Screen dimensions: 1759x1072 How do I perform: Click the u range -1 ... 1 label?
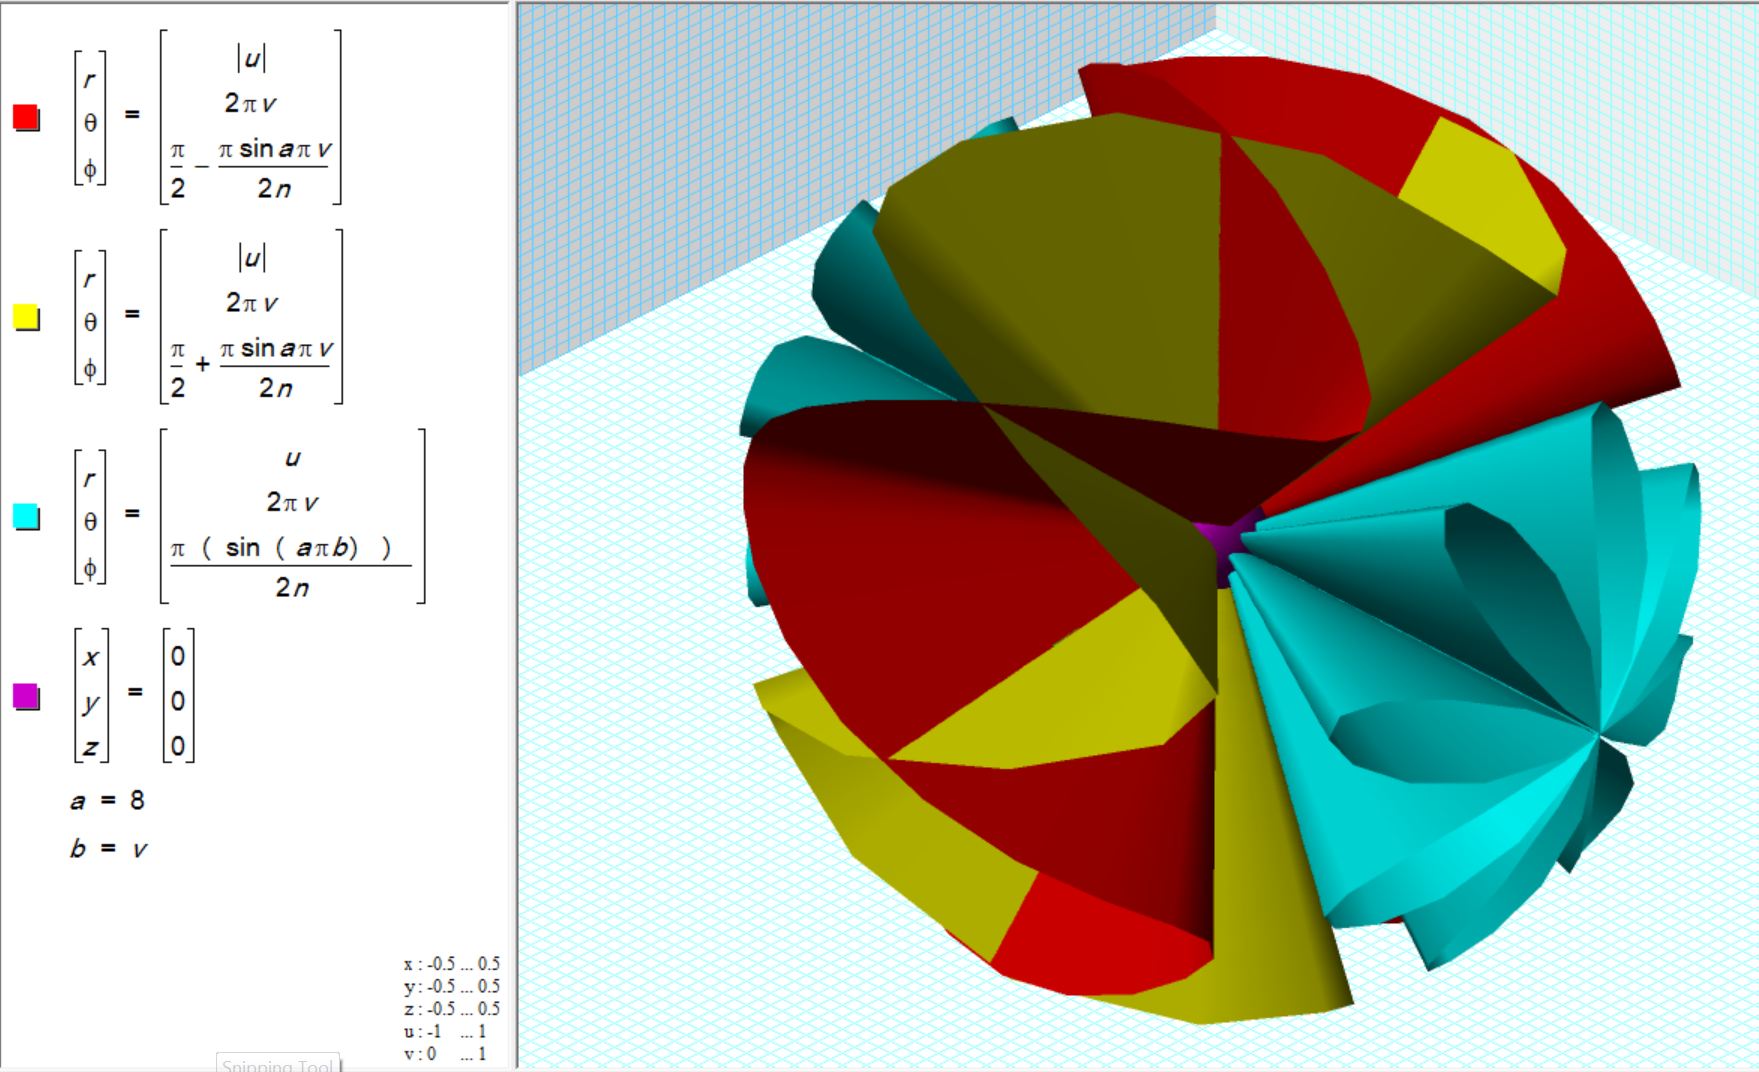[x=446, y=1031]
